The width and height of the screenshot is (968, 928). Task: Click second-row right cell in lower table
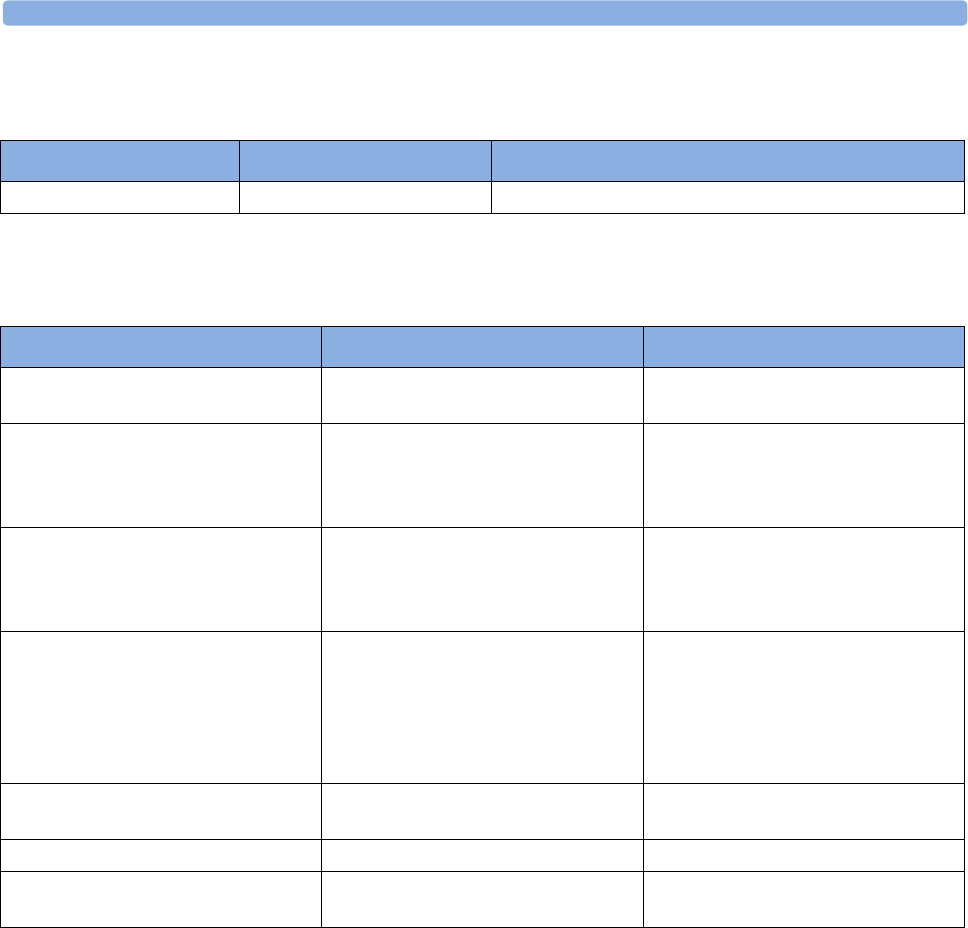coord(804,475)
